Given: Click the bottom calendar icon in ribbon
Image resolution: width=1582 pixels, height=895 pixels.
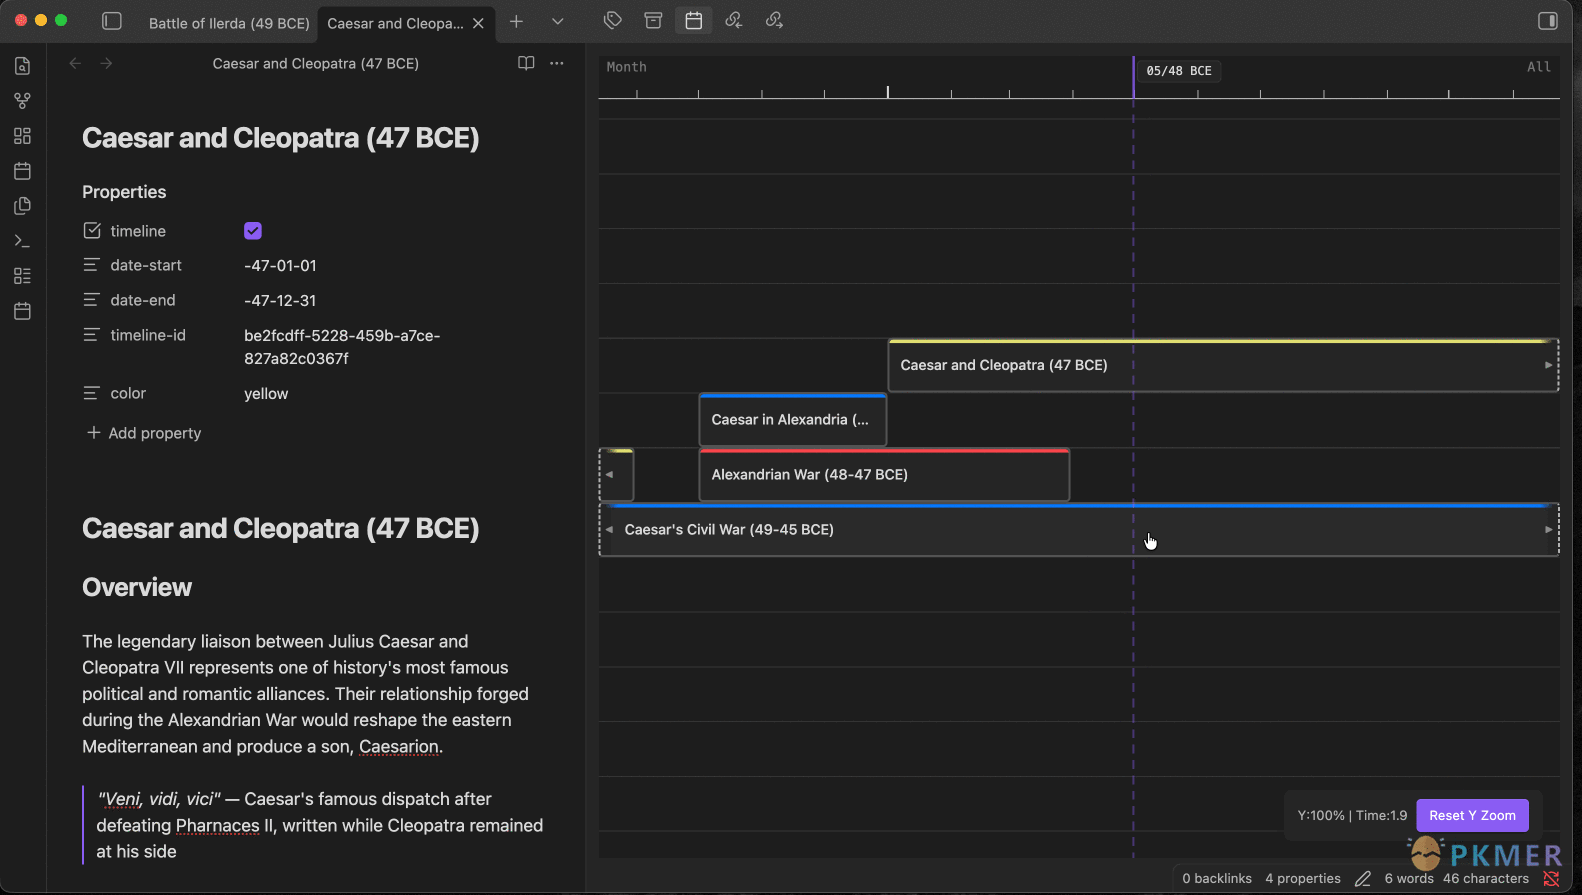Looking at the screenshot, I should pos(22,311).
